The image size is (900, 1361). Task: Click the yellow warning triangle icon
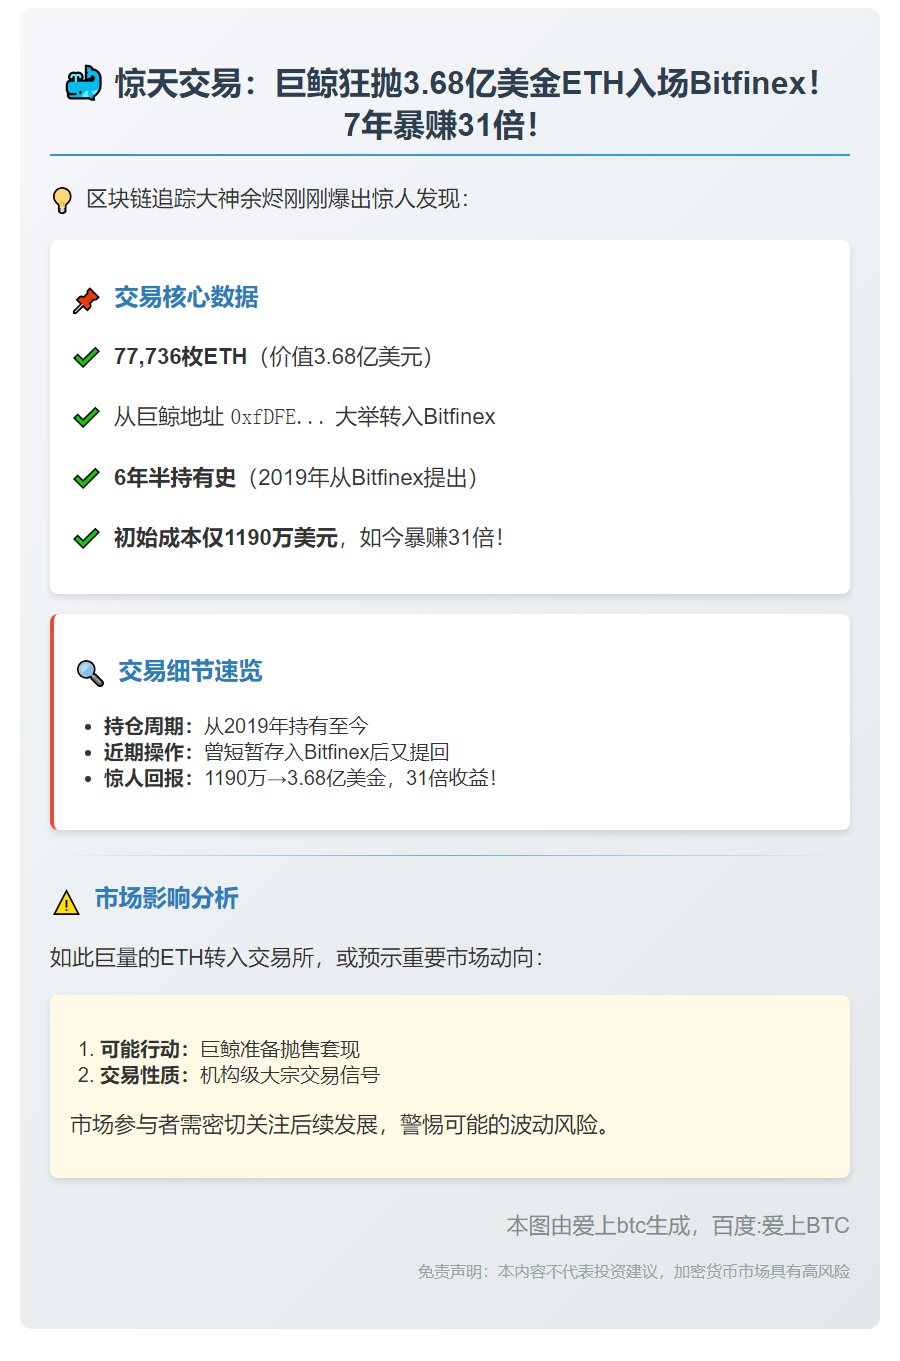(66, 903)
